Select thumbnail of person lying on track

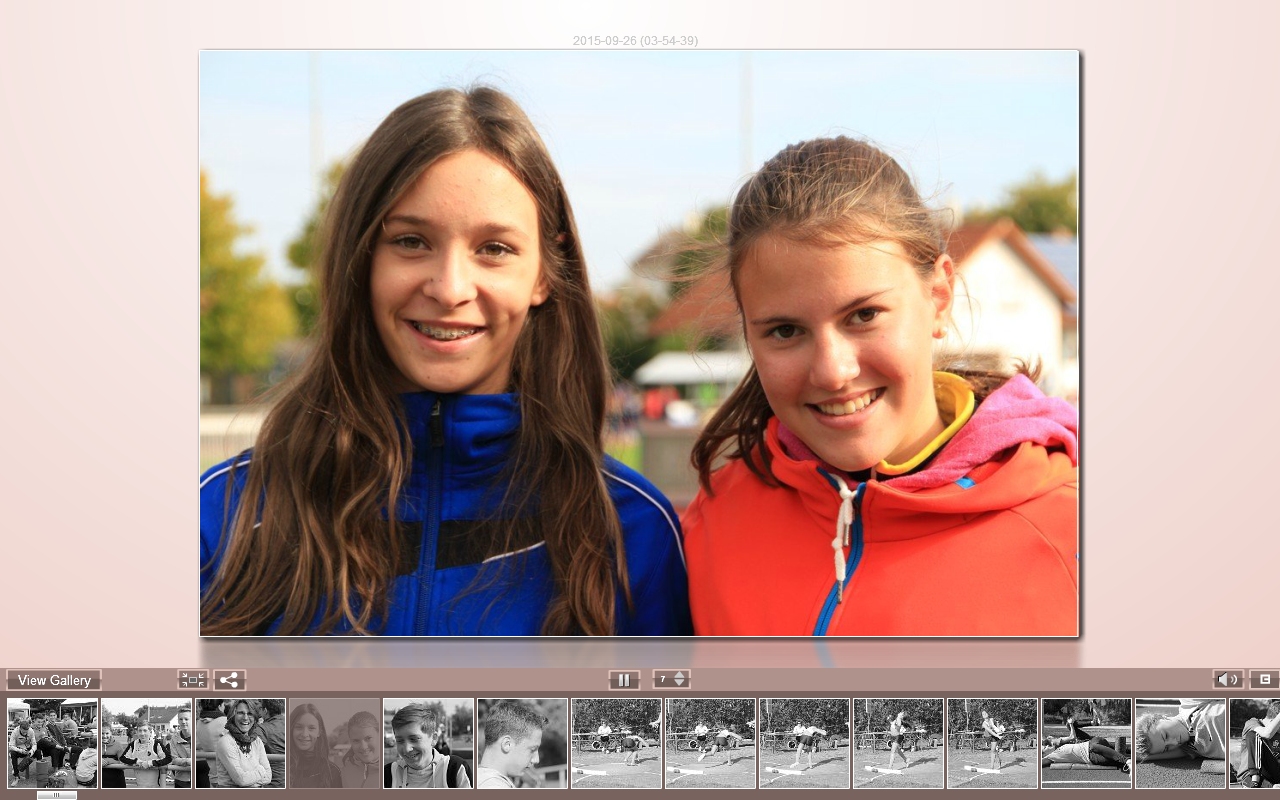tap(1086, 743)
